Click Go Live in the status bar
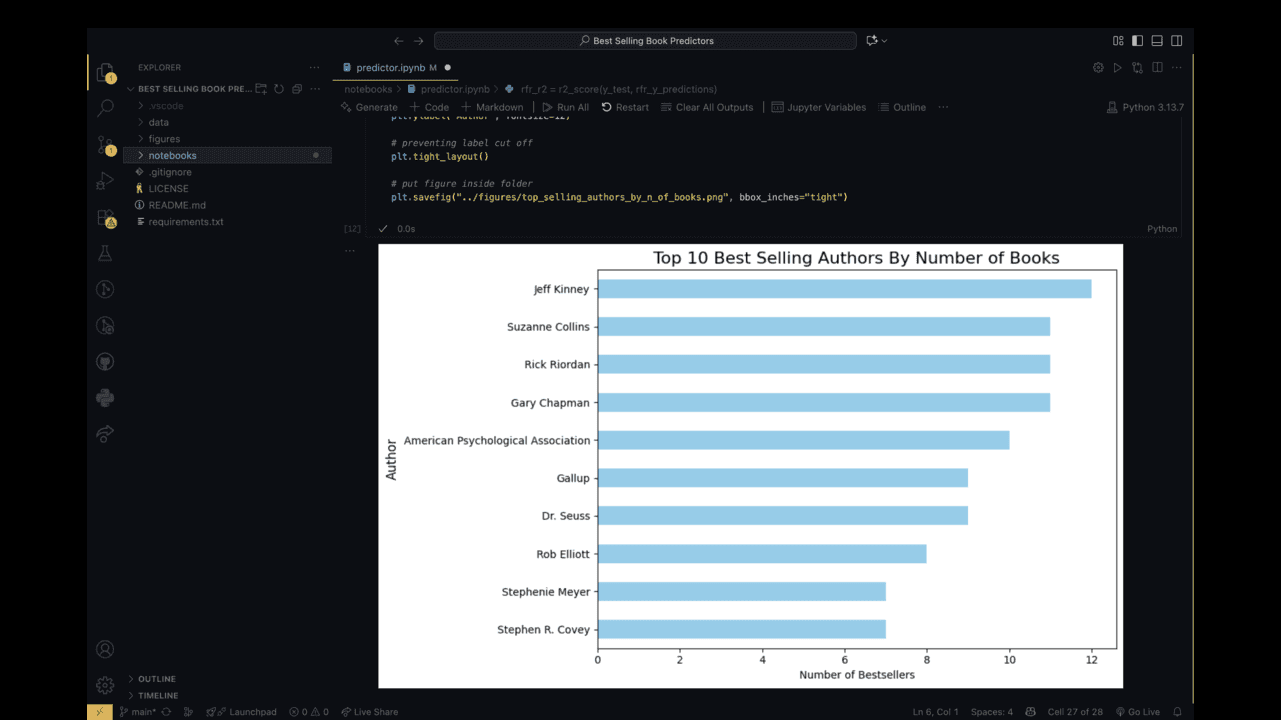Screen dimensions: 1281x720 click(x=1138, y=712)
